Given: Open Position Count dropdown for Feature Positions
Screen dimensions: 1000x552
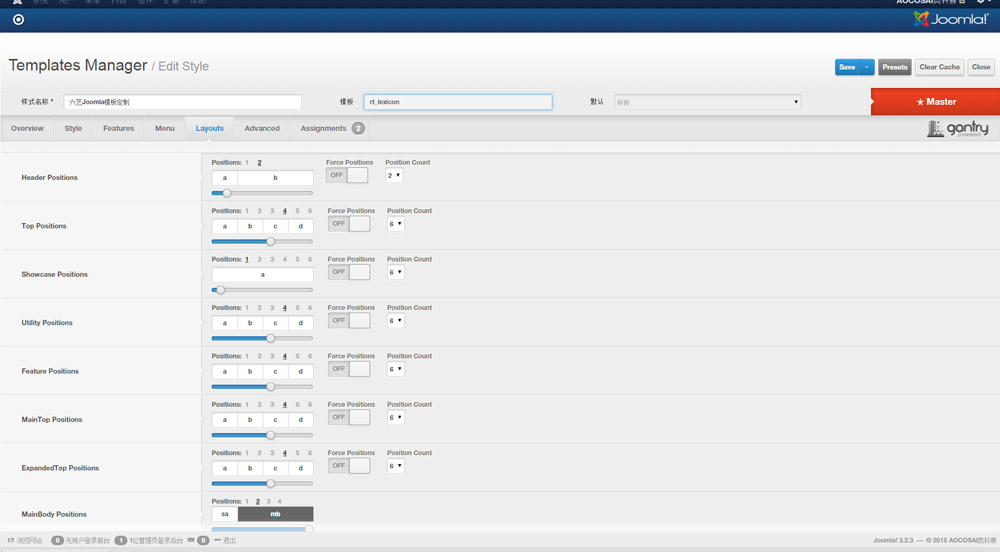Looking at the screenshot, I should coord(396,369).
